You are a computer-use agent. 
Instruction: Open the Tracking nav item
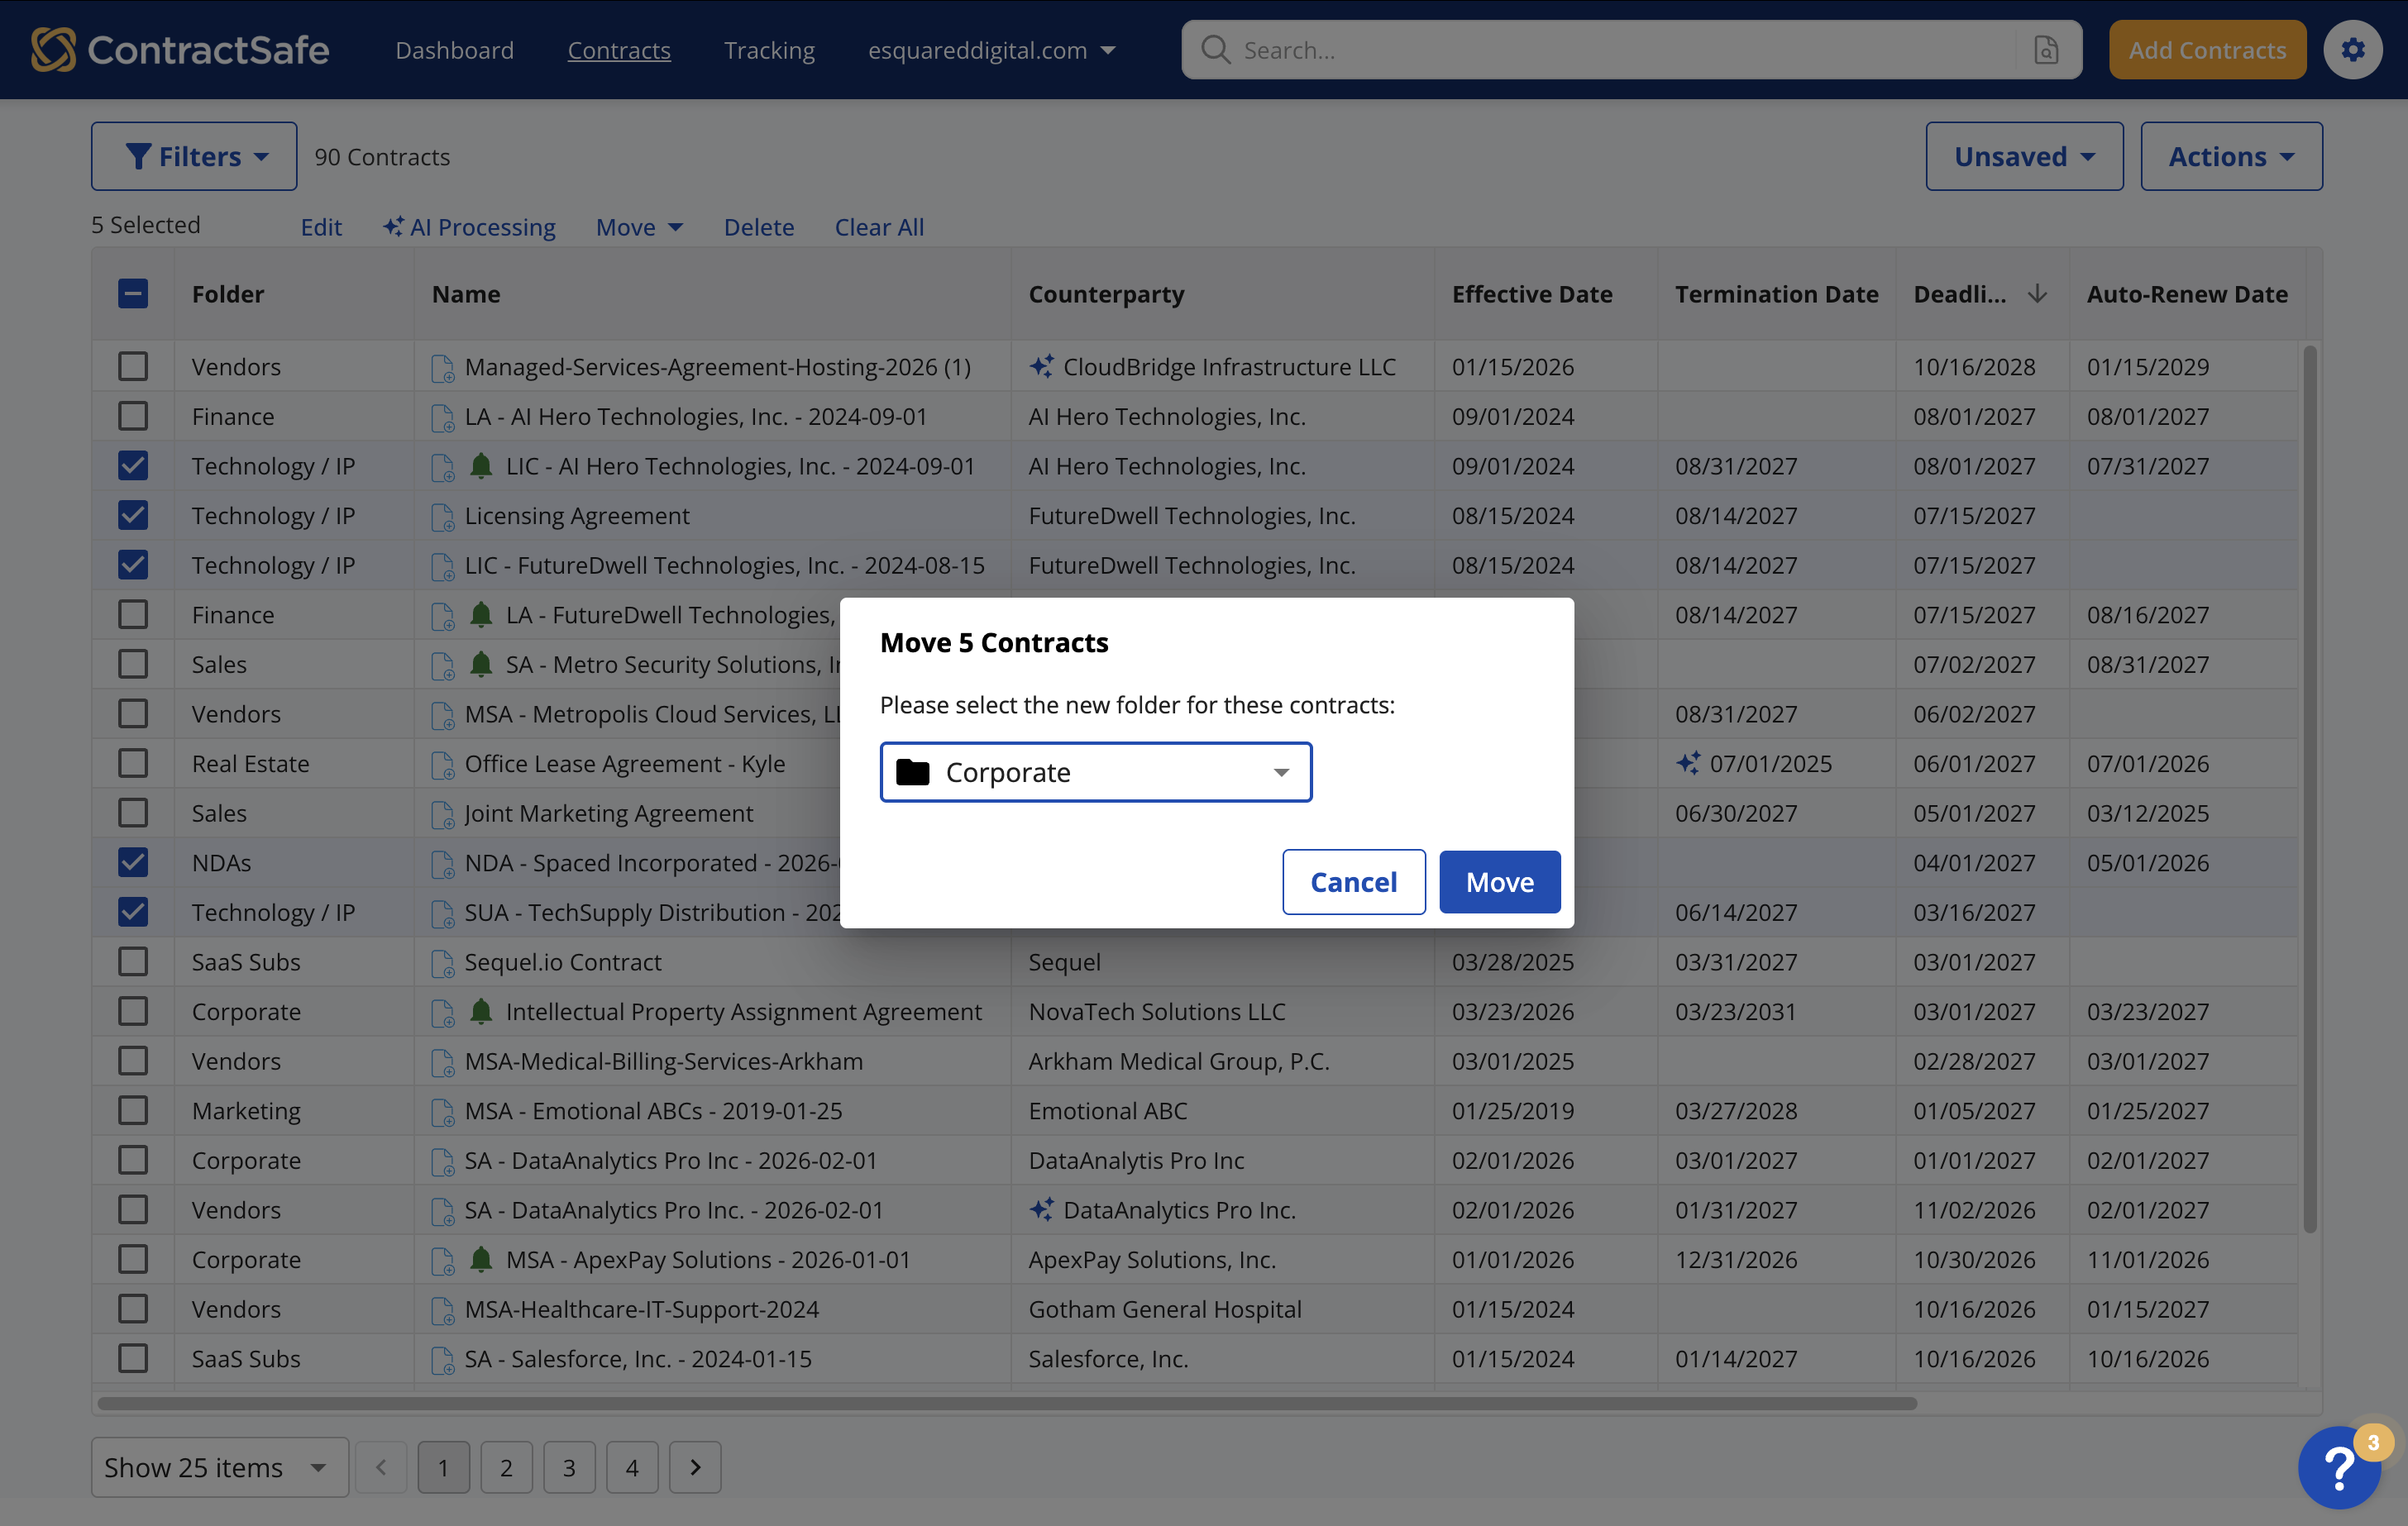(x=769, y=50)
